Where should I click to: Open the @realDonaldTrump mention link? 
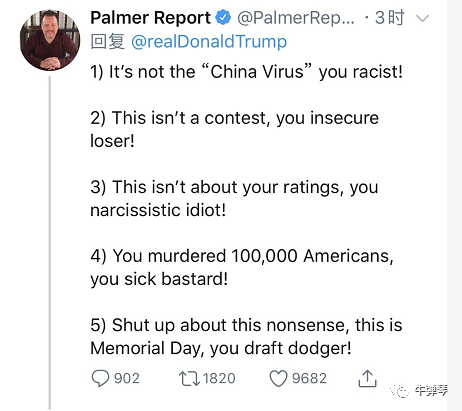click(209, 42)
